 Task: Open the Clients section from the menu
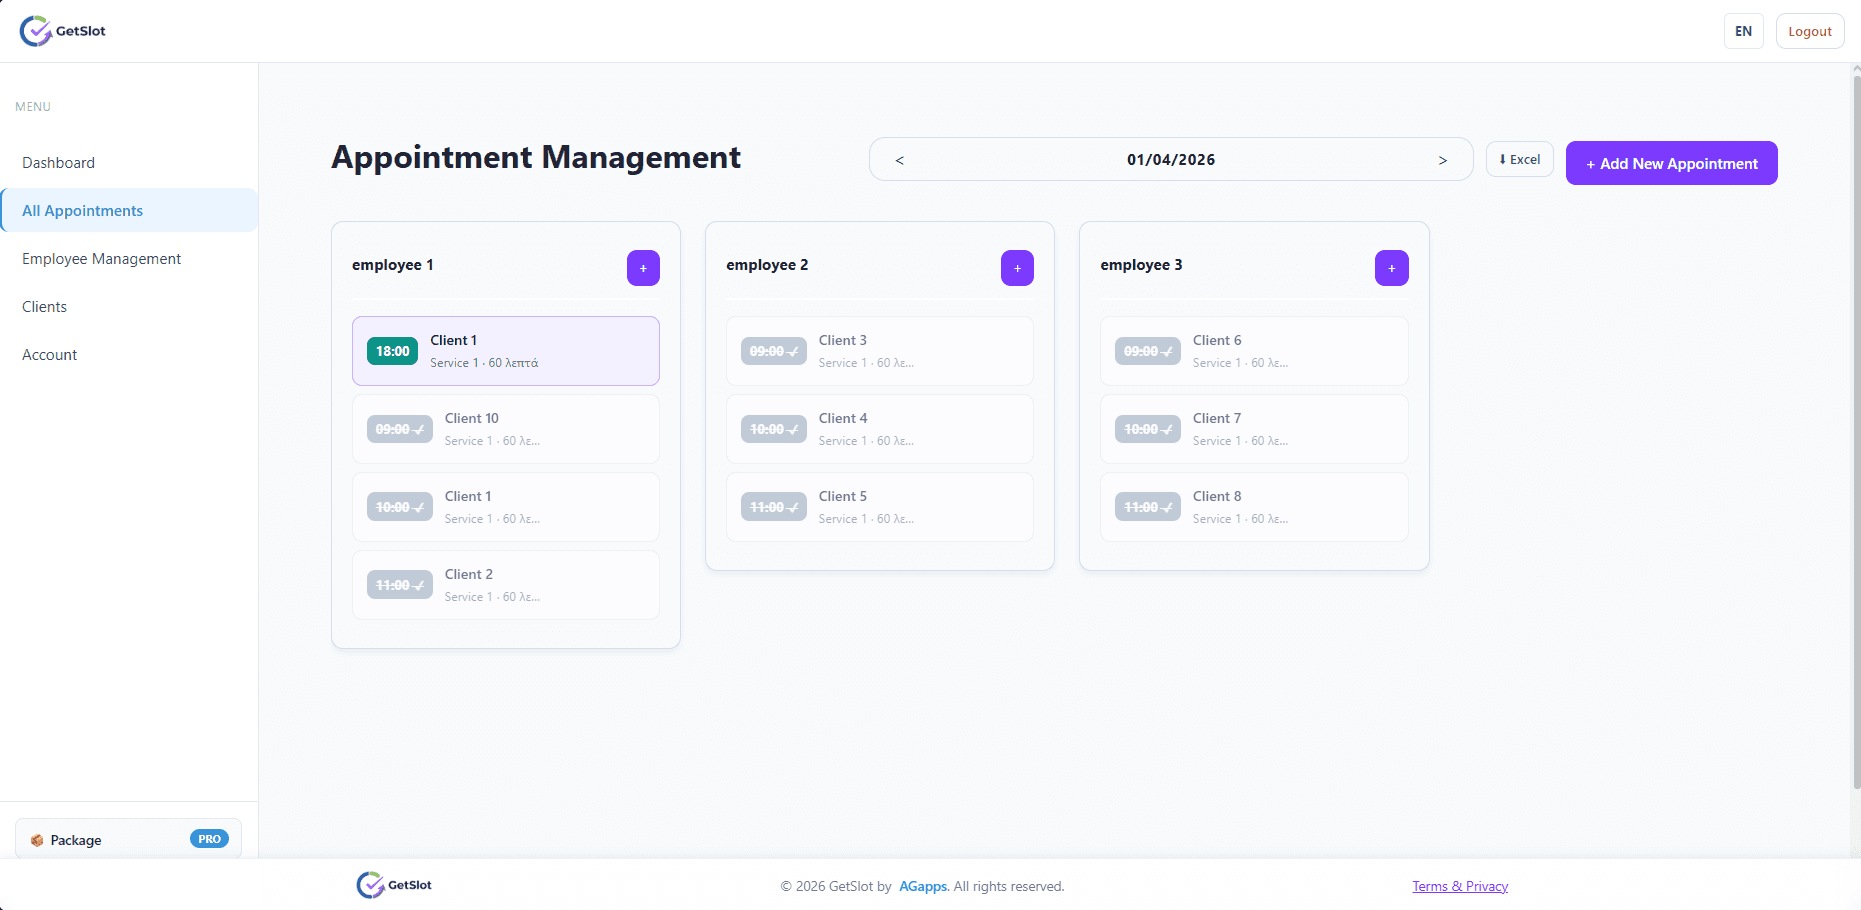[44, 306]
